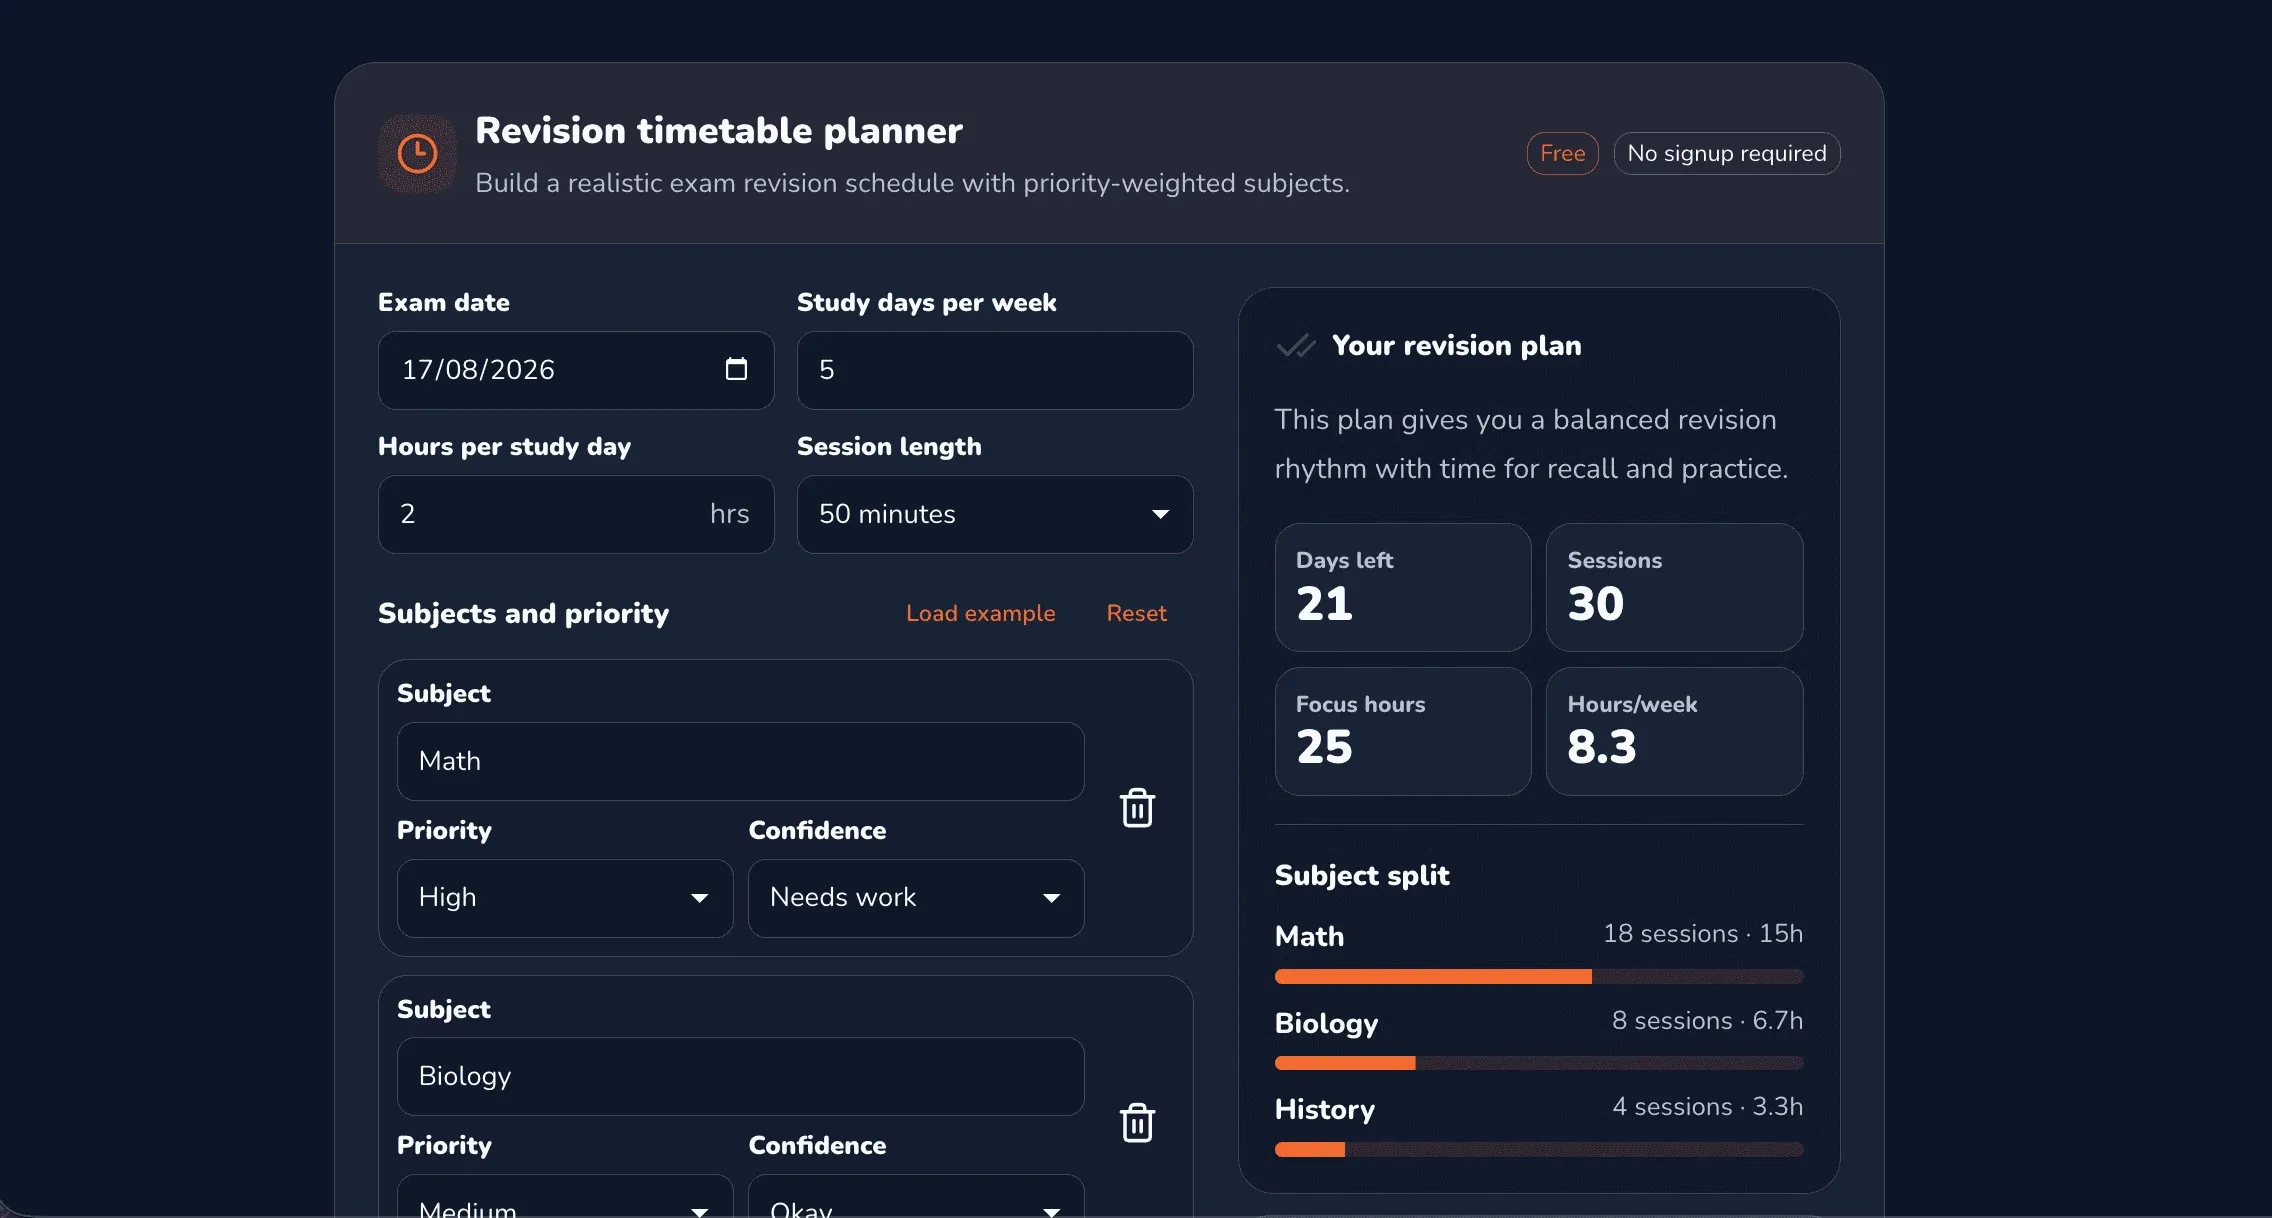This screenshot has height=1218, width=2272.
Task: Click the Biology label in Subject split
Action: tap(1326, 1023)
